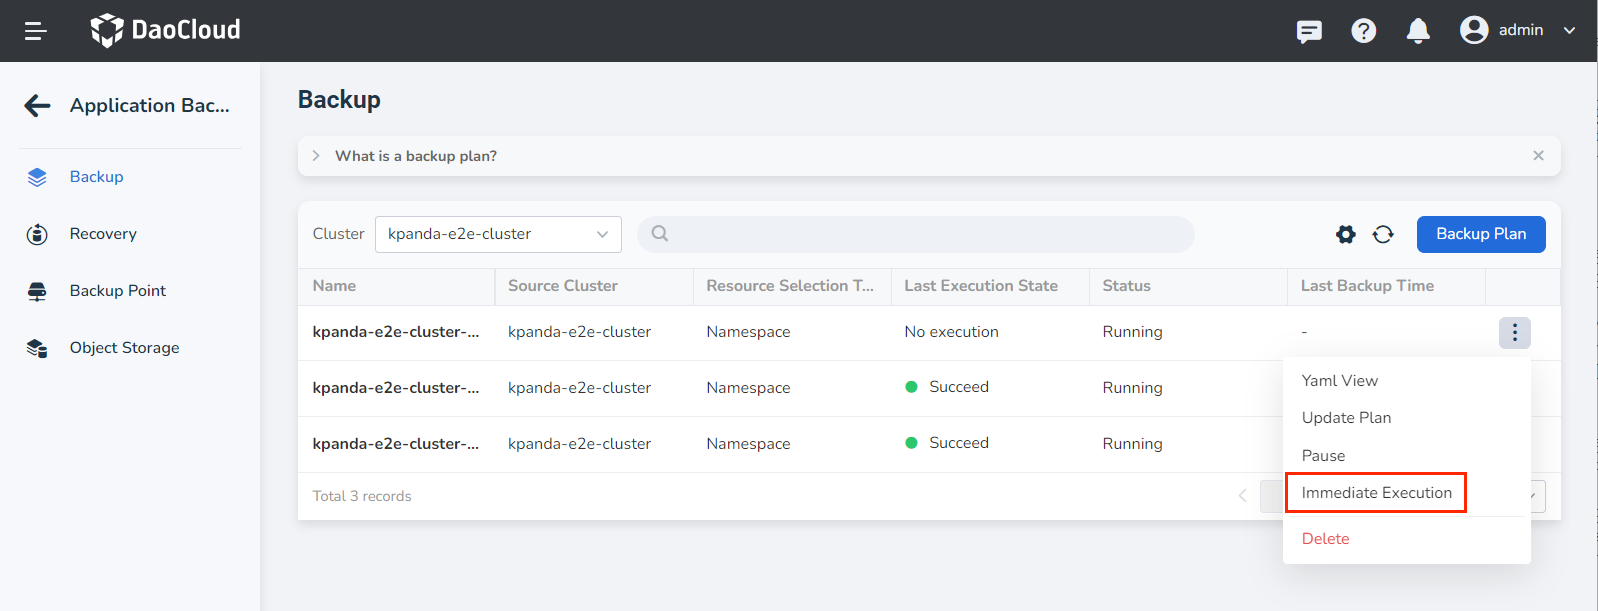Choose Yaml View in the menu
This screenshot has height=611, width=1598.
pyautogui.click(x=1339, y=381)
